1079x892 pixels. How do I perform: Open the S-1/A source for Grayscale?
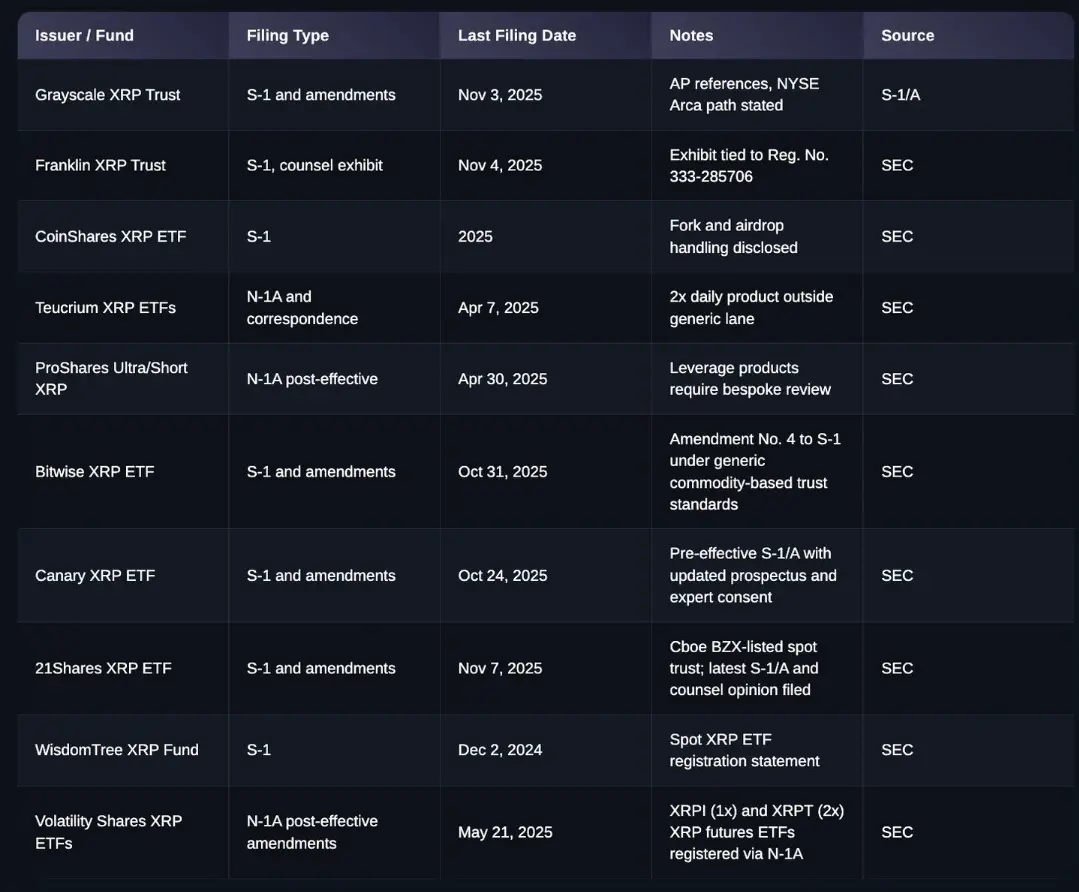click(900, 95)
